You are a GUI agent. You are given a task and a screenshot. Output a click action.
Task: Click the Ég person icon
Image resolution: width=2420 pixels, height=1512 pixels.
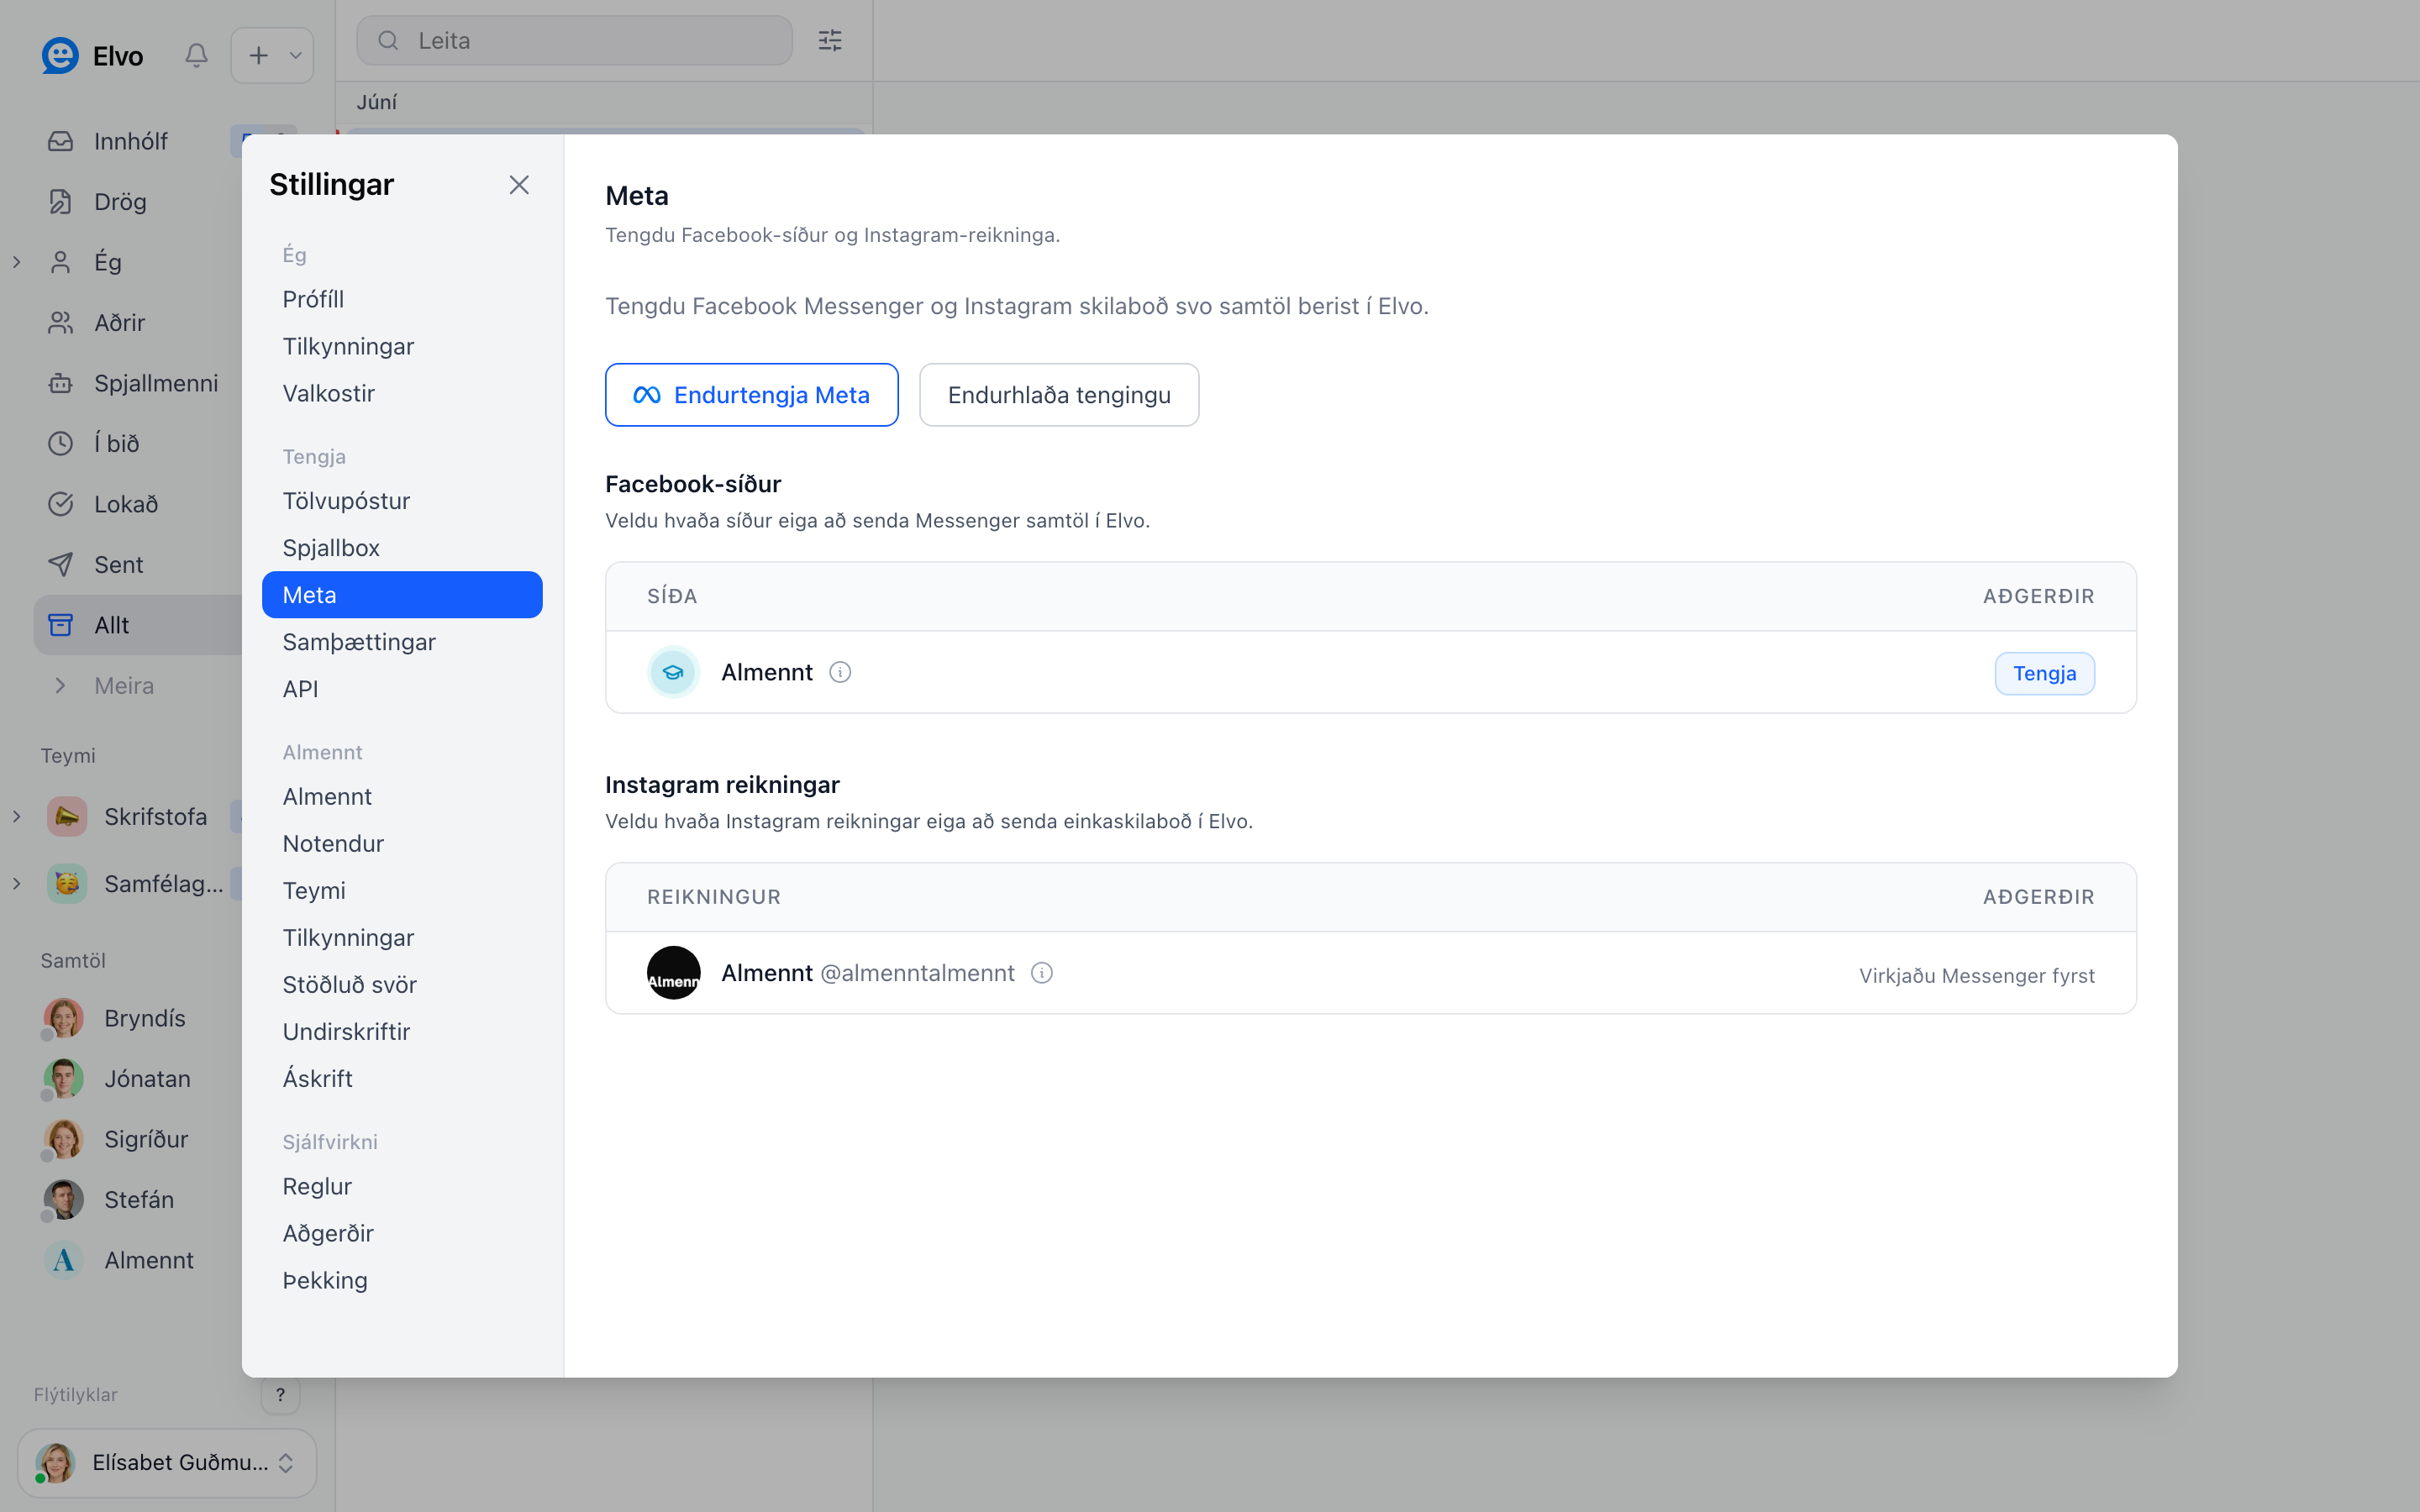tap(61, 262)
